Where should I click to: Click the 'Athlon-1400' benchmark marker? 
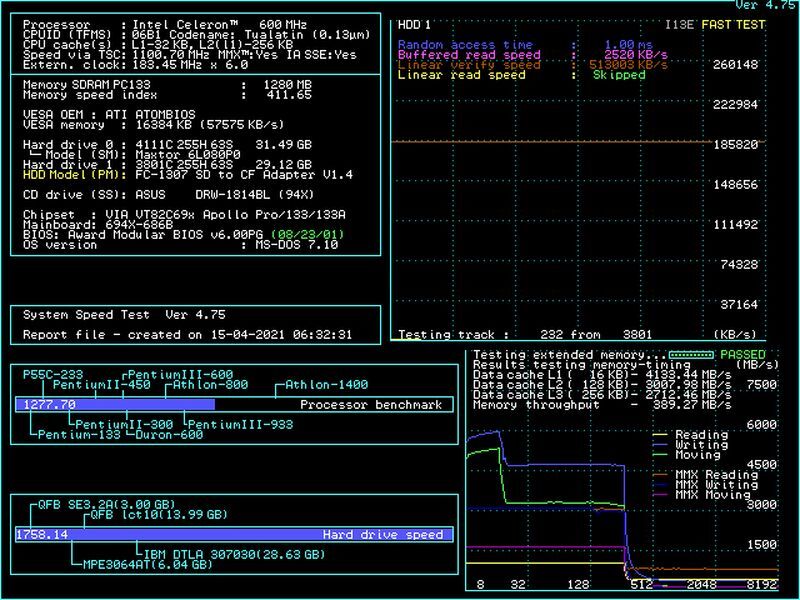point(327,385)
